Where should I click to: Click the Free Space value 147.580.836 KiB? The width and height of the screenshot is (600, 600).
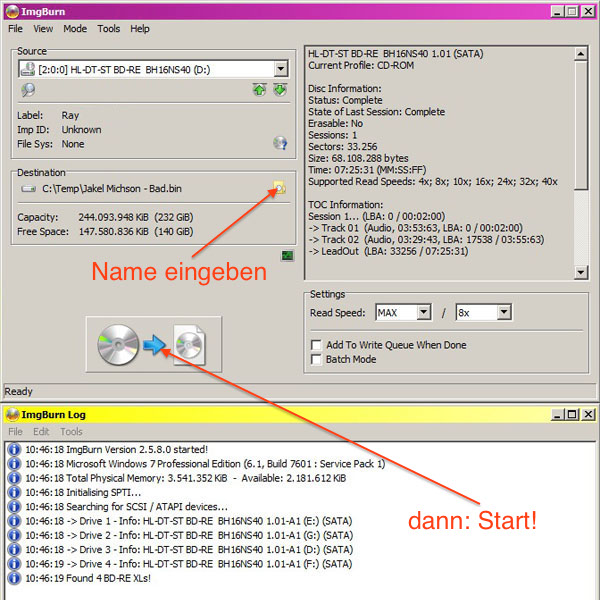(x=113, y=232)
